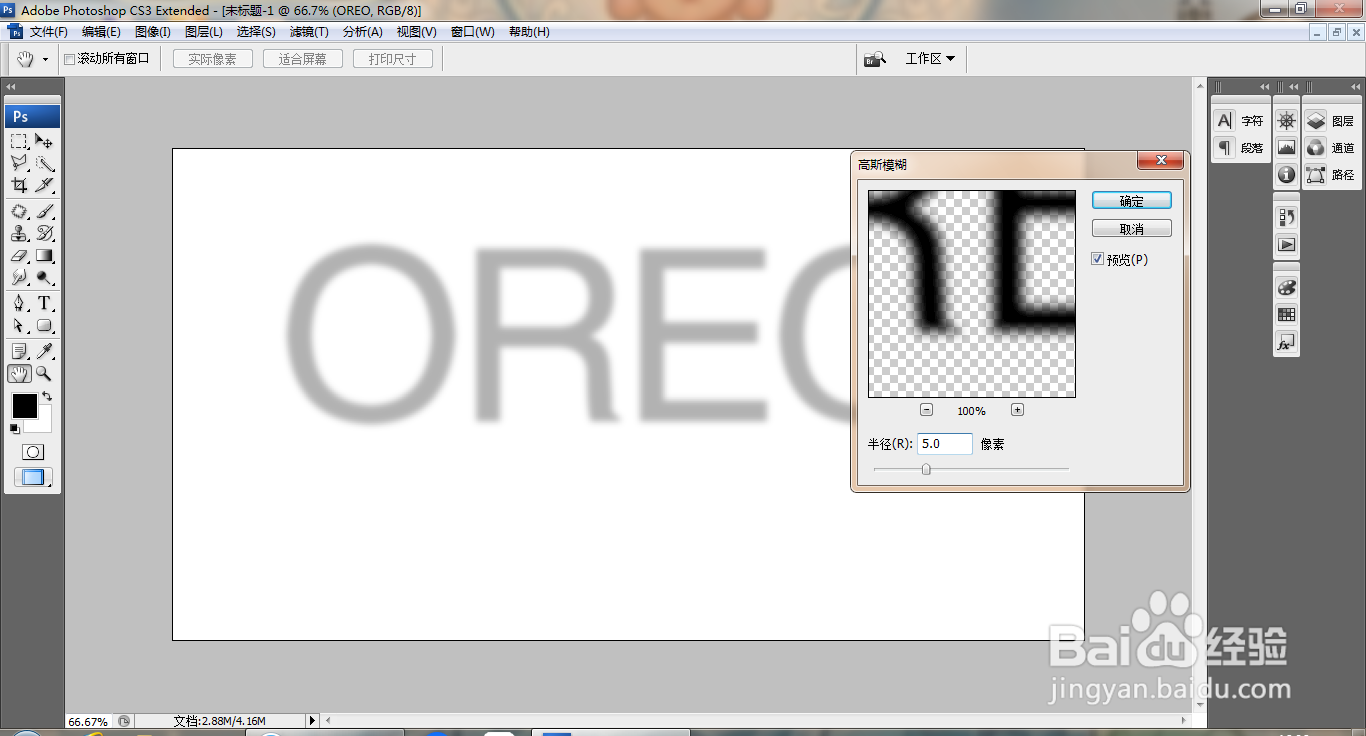
Task: Toggle 预览(P) checkbox in Gaussian Blur dialog
Action: coord(1098,259)
